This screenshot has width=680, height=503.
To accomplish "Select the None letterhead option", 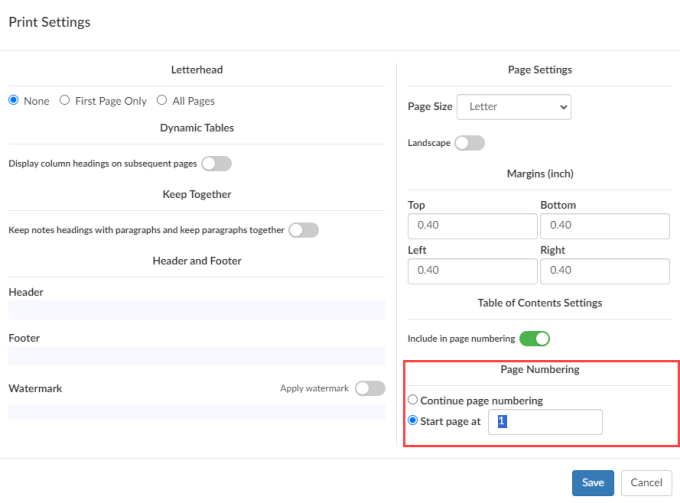I will pyautogui.click(x=14, y=101).
